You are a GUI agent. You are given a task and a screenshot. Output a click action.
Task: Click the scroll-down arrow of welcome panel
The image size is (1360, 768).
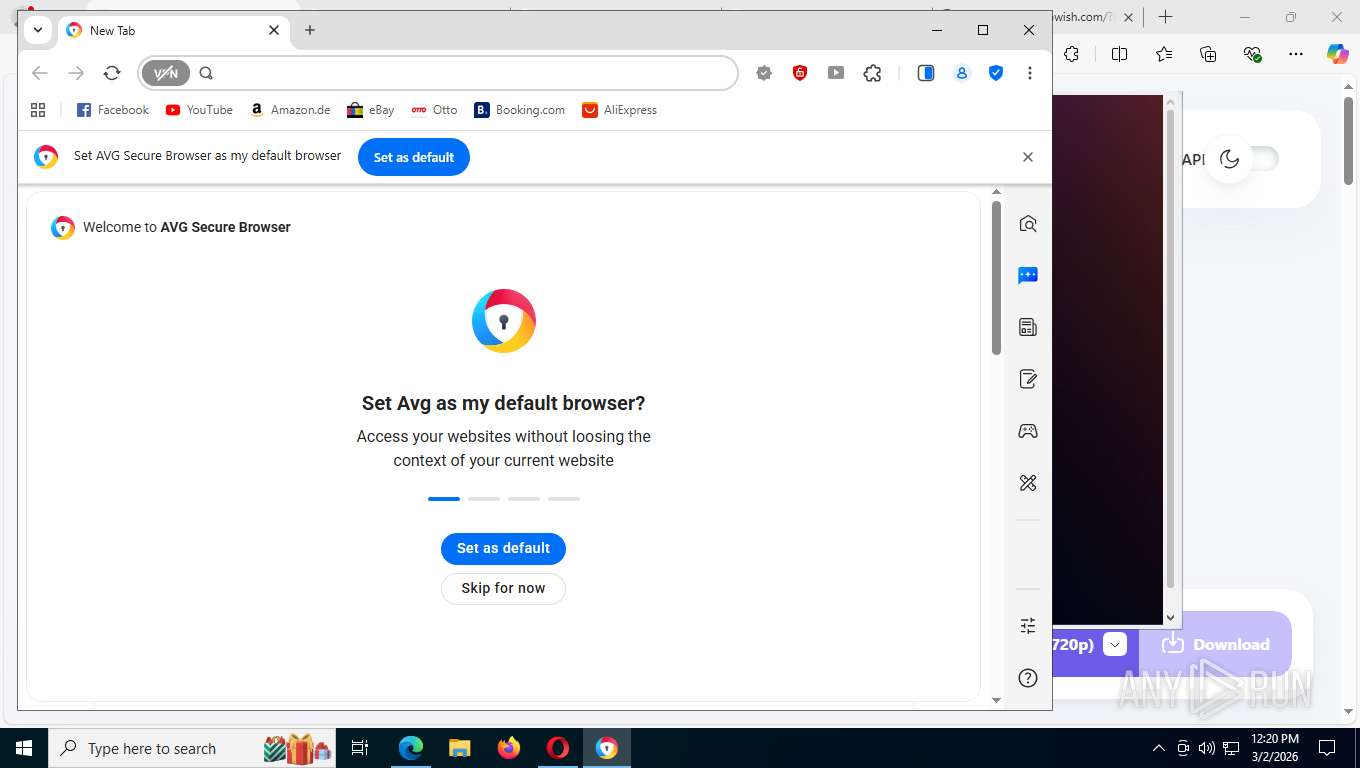tap(996, 700)
